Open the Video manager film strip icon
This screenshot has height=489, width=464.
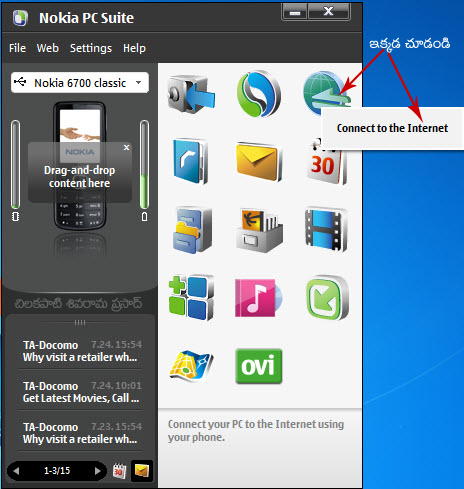click(326, 230)
